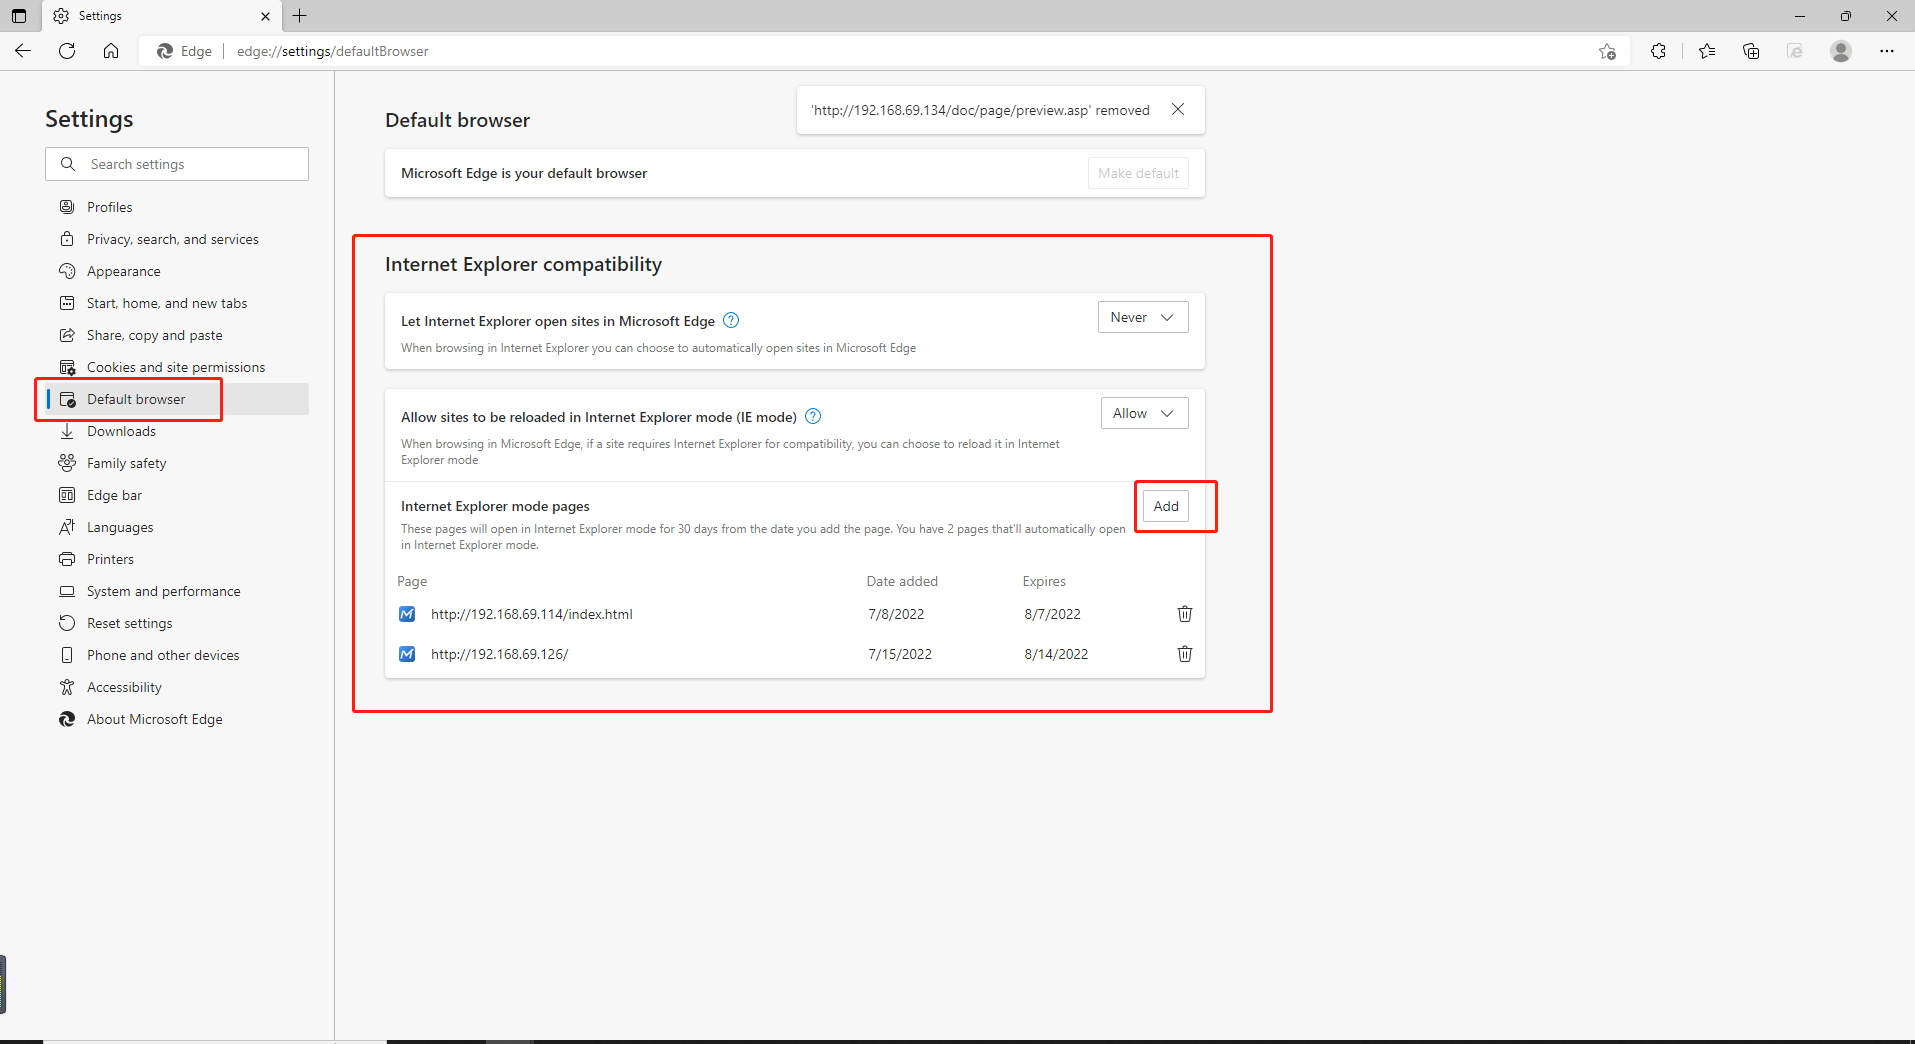Delete the 192.168.69.126 page entry

(1185, 654)
